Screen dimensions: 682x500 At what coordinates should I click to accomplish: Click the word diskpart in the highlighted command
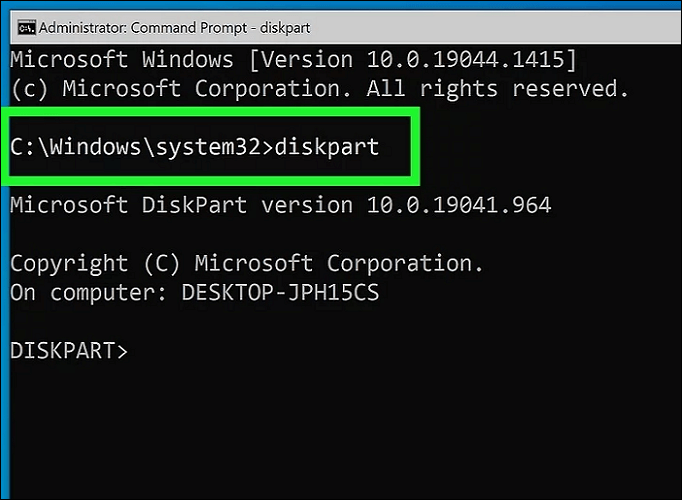click(x=326, y=147)
